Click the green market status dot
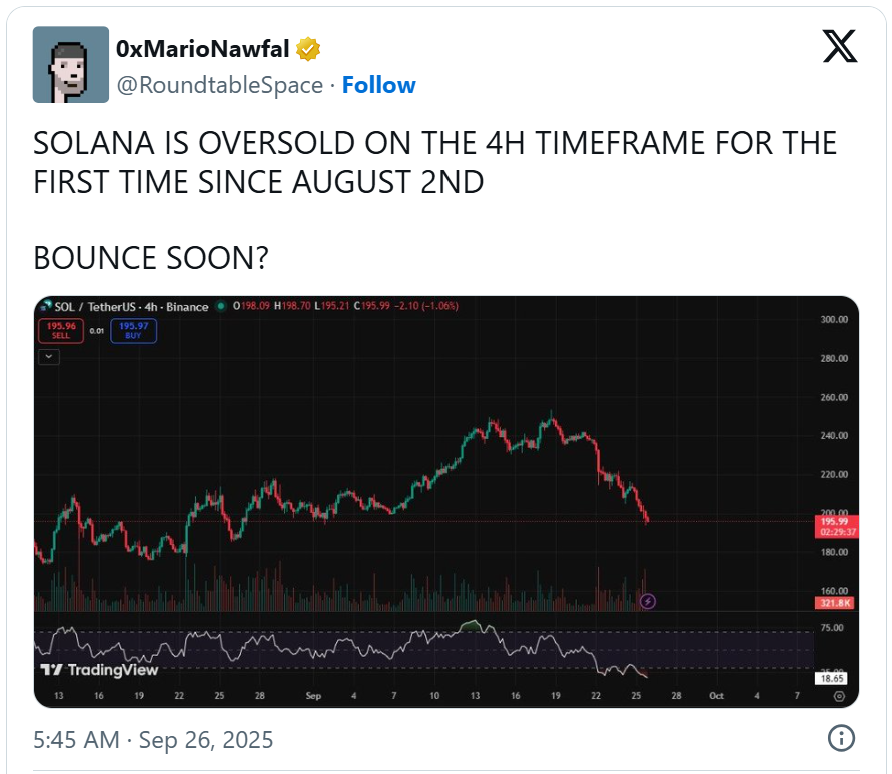Image resolution: width=892 pixels, height=774 pixels. (219, 307)
